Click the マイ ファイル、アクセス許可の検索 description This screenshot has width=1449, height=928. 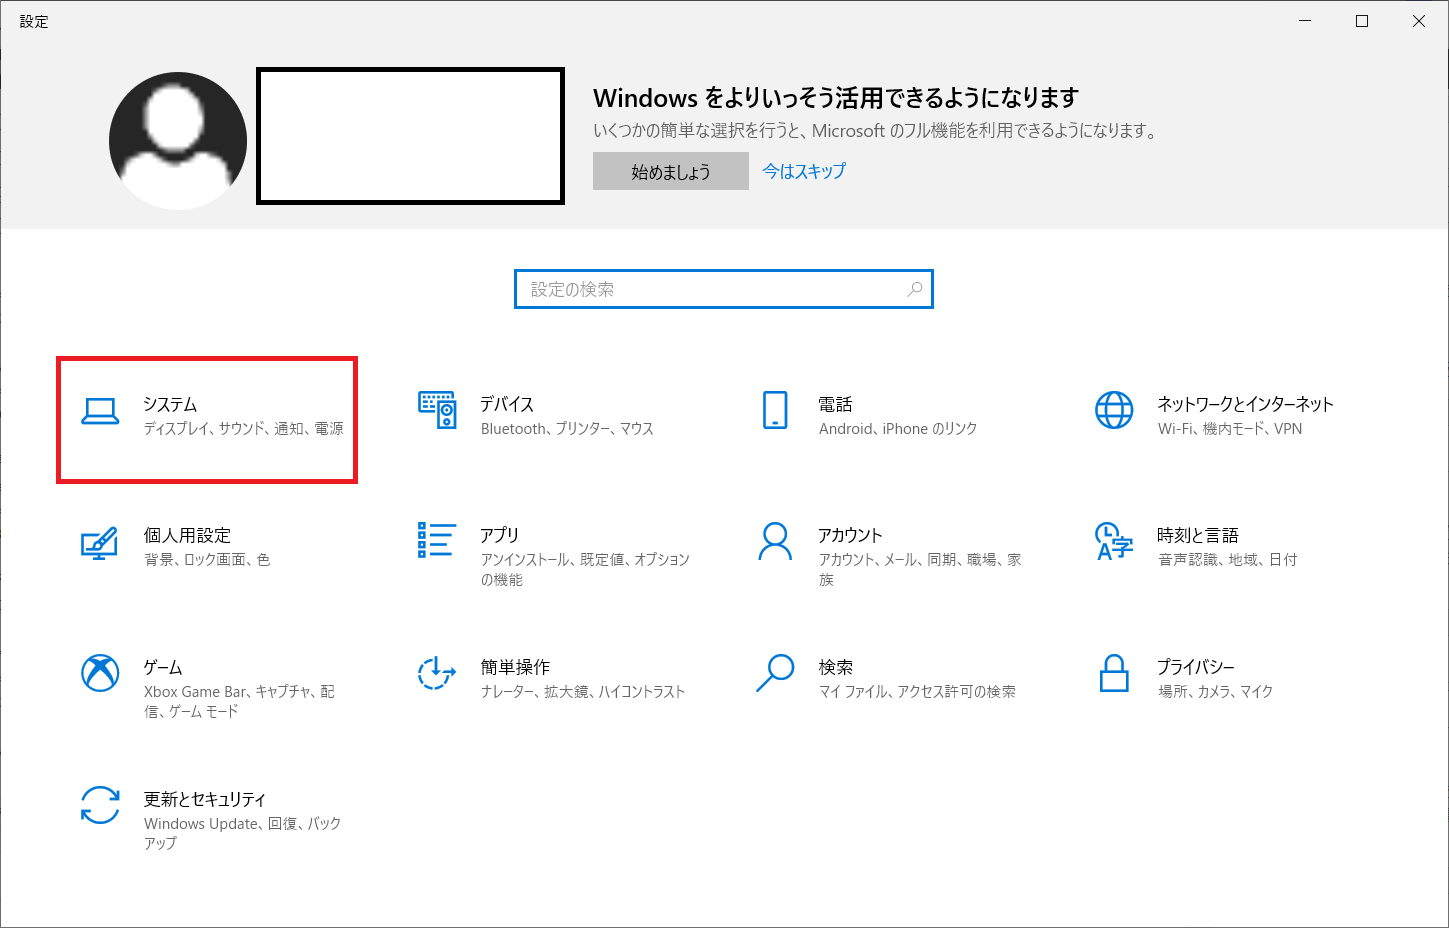coord(917,691)
